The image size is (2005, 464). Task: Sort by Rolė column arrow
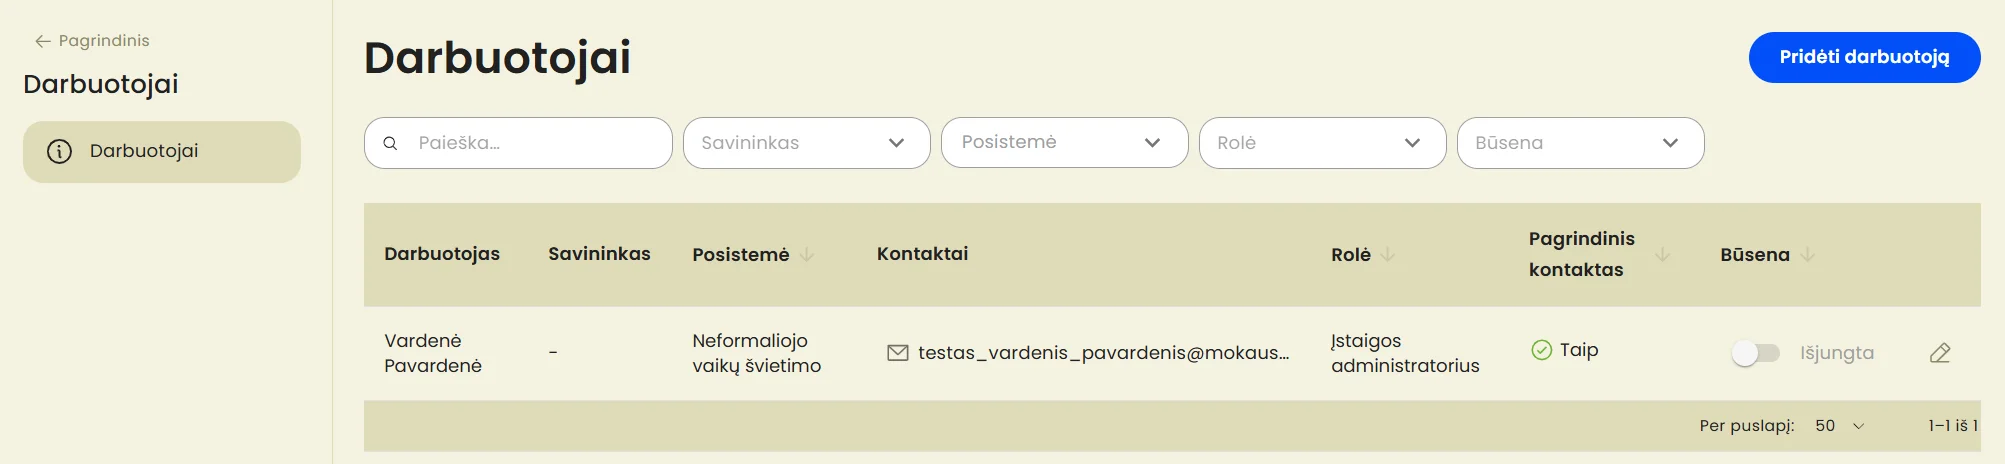1387,255
